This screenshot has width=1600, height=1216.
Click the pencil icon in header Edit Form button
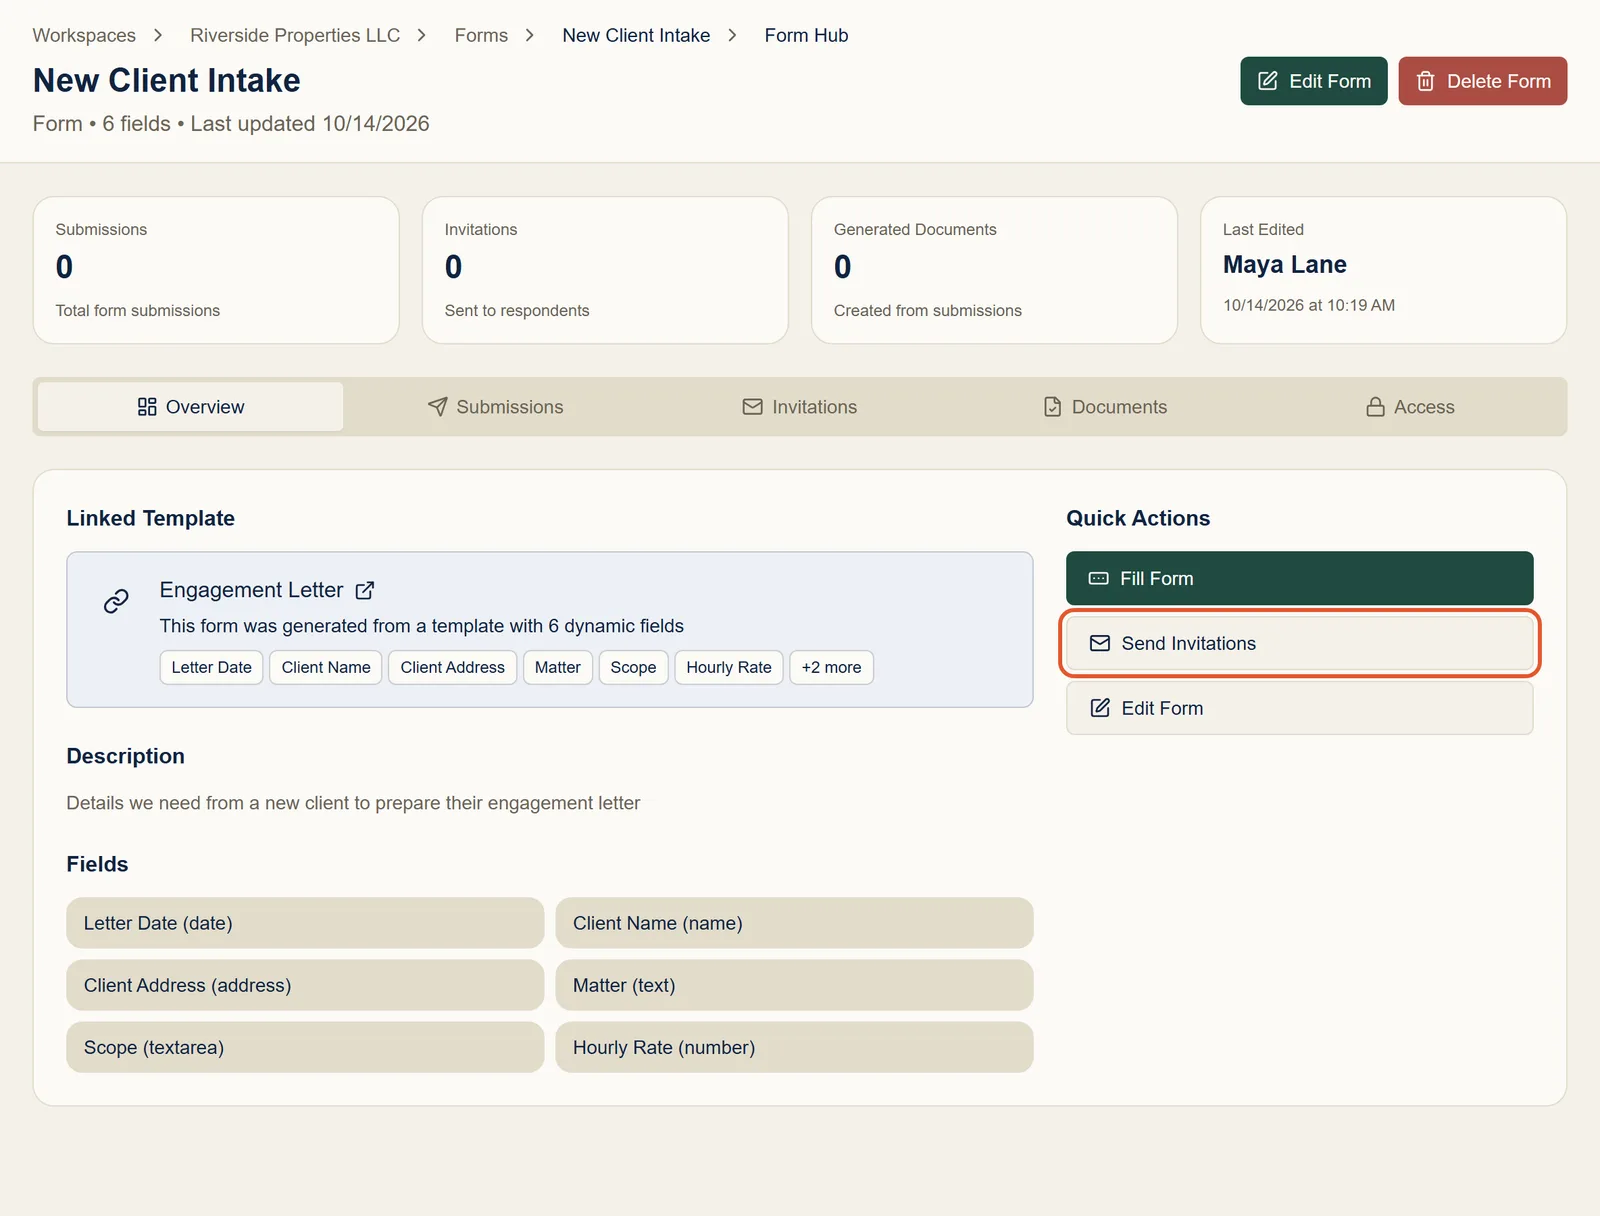[1267, 81]
